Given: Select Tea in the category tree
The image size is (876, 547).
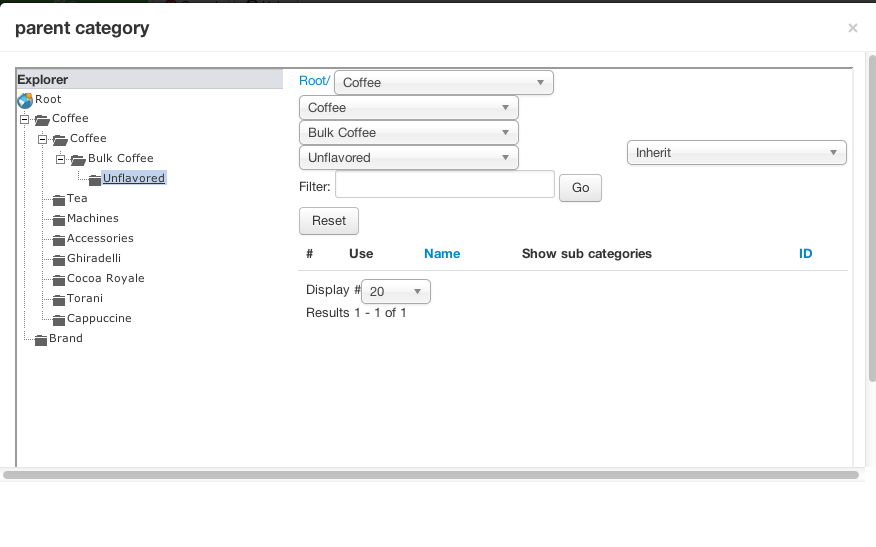Looking at the screenshot, I should [x=77, y=198].
